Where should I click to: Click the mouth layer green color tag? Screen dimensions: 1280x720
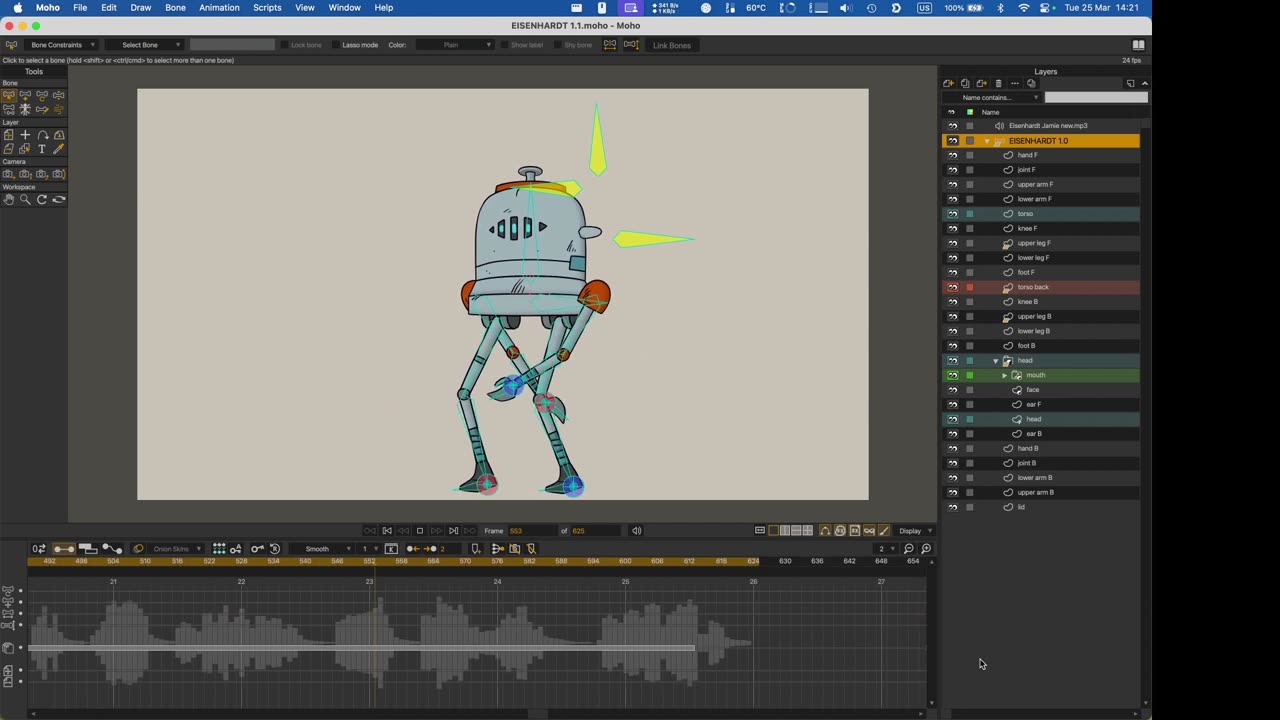969,375
